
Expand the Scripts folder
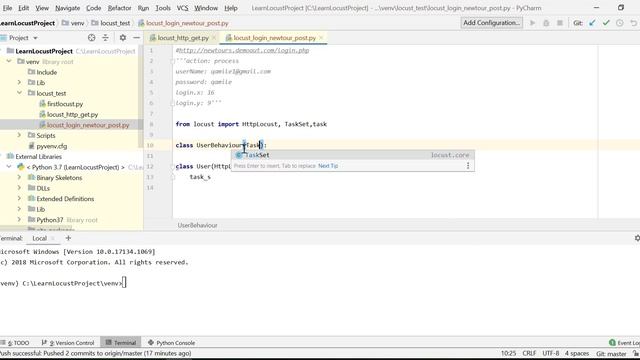coord(19,135)
